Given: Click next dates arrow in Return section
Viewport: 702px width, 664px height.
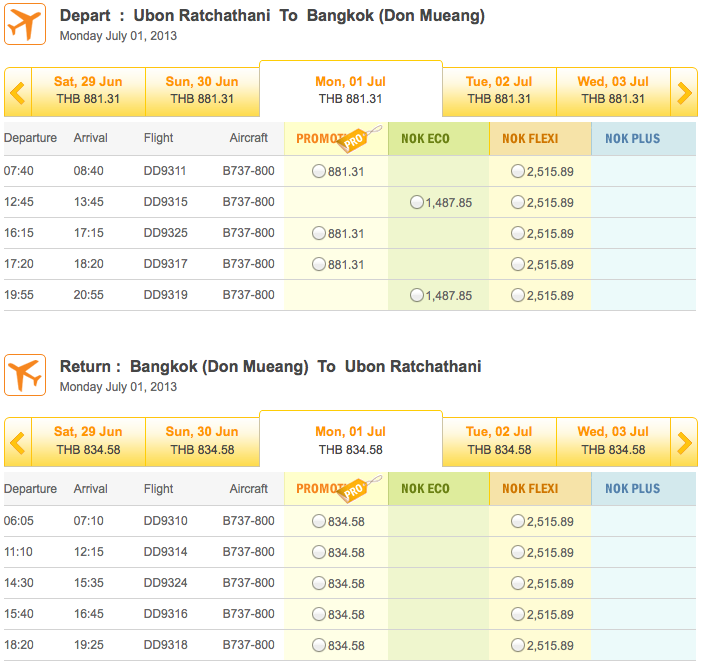Looking at the screenshot, I should point(685,442).
